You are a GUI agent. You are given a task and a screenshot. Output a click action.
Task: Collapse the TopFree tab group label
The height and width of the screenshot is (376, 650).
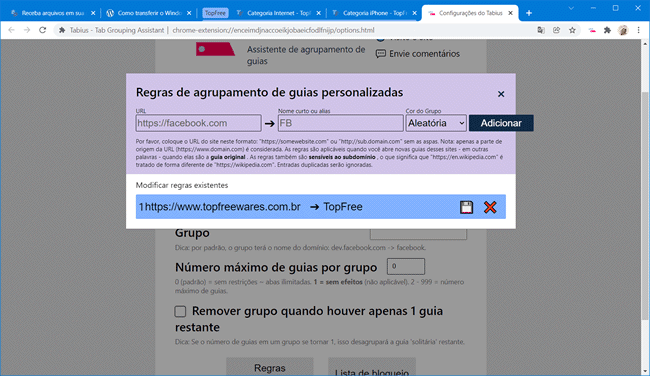pyautogui.click(x=215, y=13)
